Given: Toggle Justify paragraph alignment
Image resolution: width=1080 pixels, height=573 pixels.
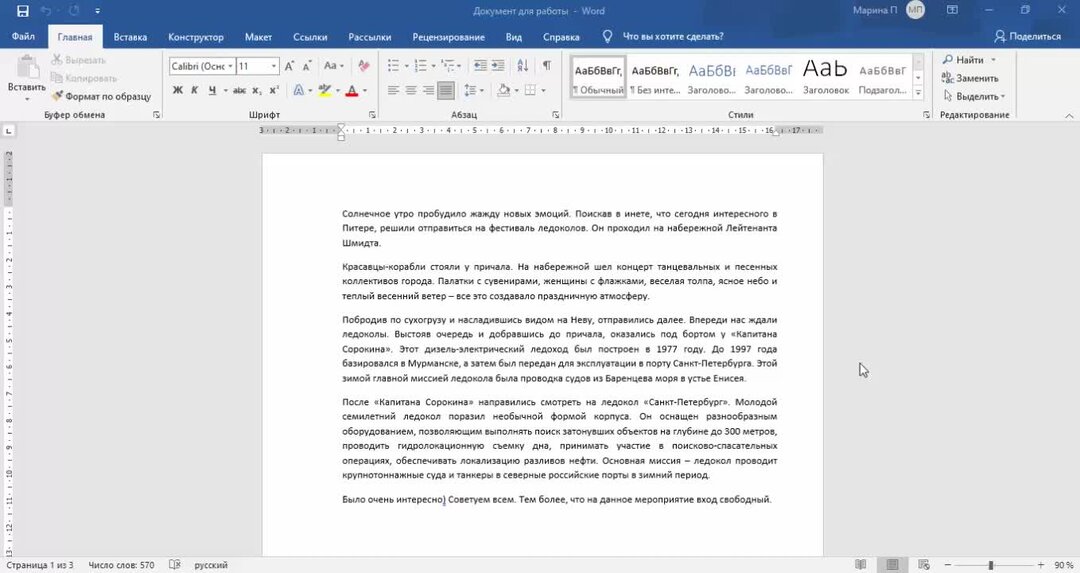Looking at the screenshot, I should click(446, 90).
